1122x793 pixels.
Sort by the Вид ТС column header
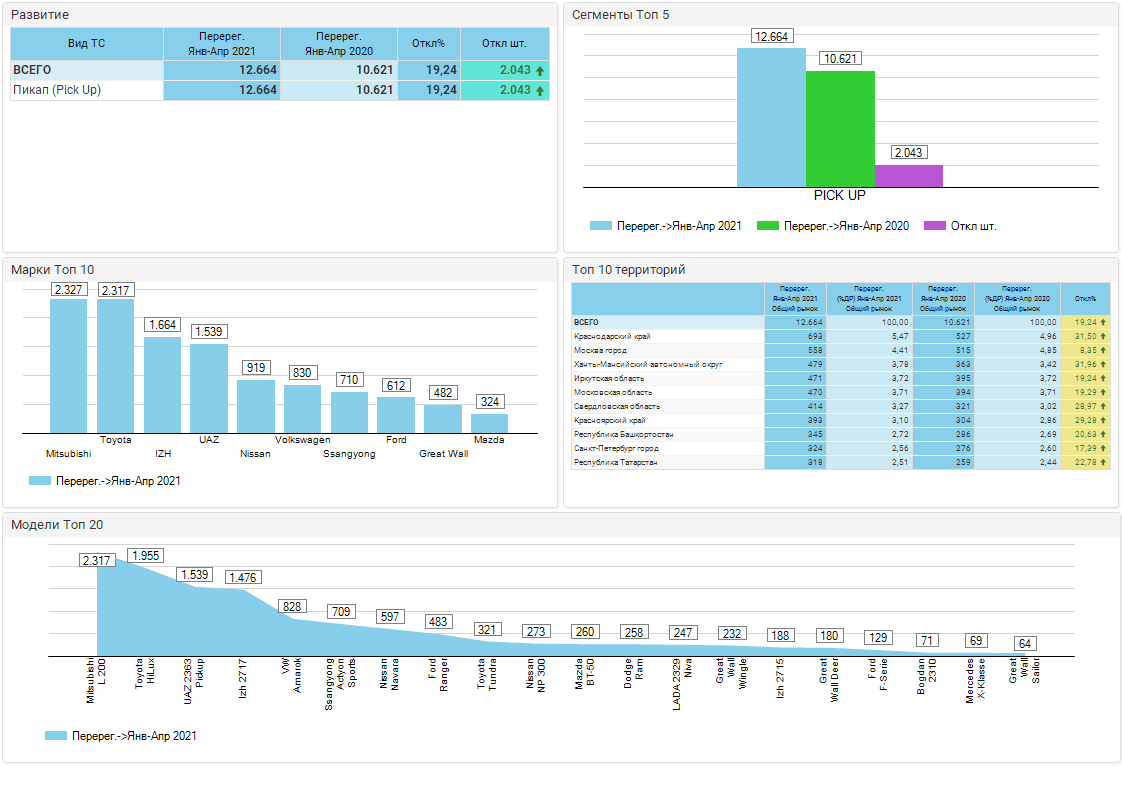pos(86,44)
